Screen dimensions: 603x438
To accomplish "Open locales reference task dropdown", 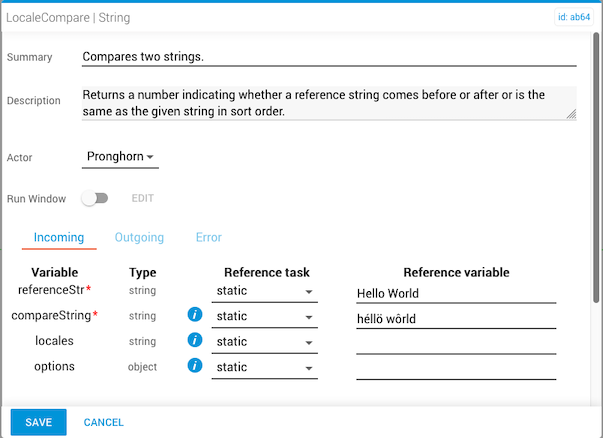I will pos(265,342).
